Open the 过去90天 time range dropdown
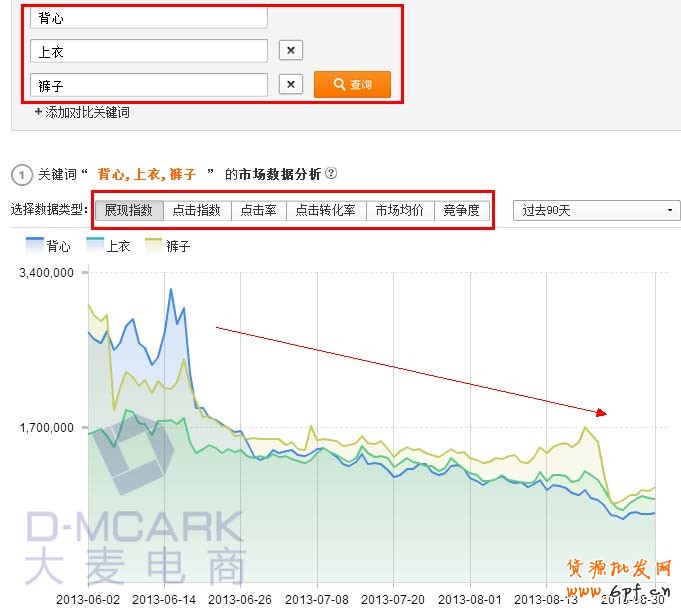 596,210
